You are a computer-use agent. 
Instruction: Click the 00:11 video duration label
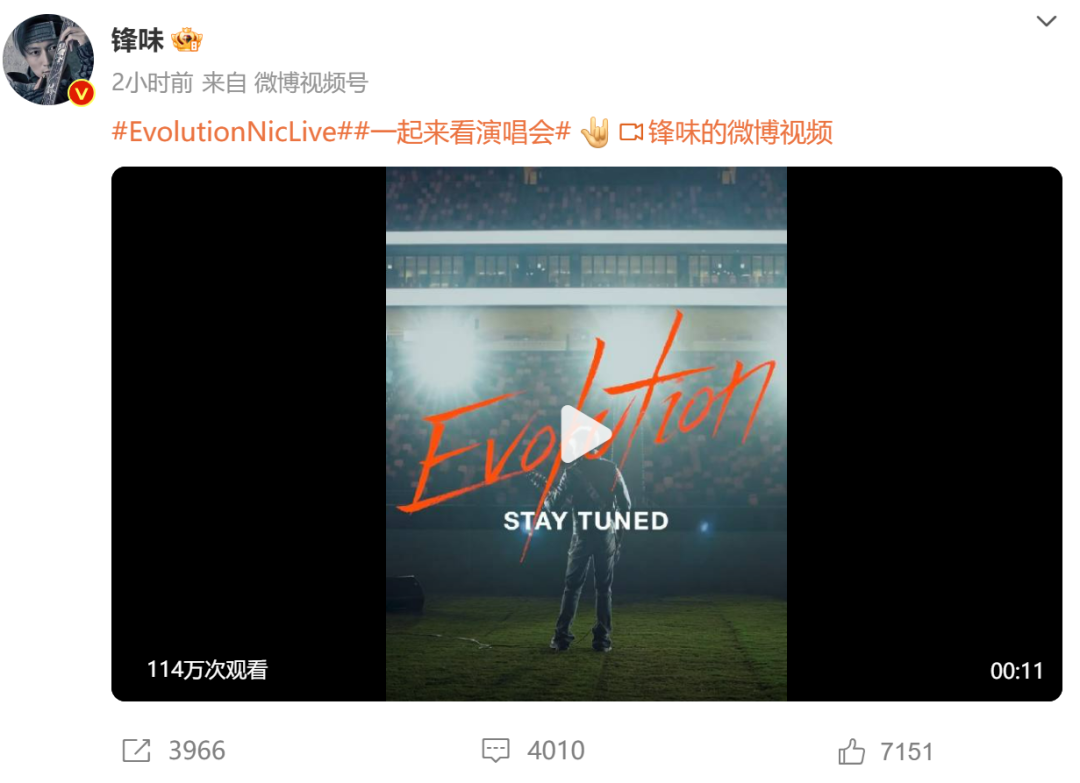(x=1017, y=671)
